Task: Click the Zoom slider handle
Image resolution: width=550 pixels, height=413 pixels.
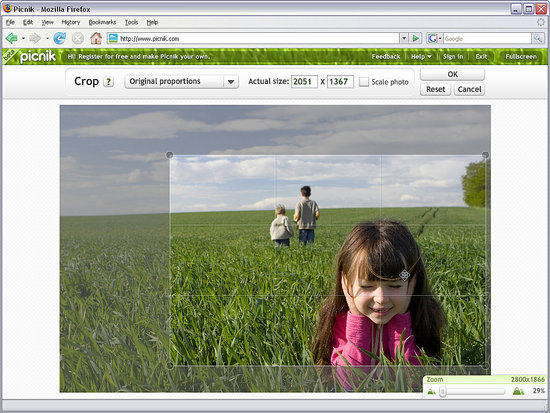Action: click(443, 391)
